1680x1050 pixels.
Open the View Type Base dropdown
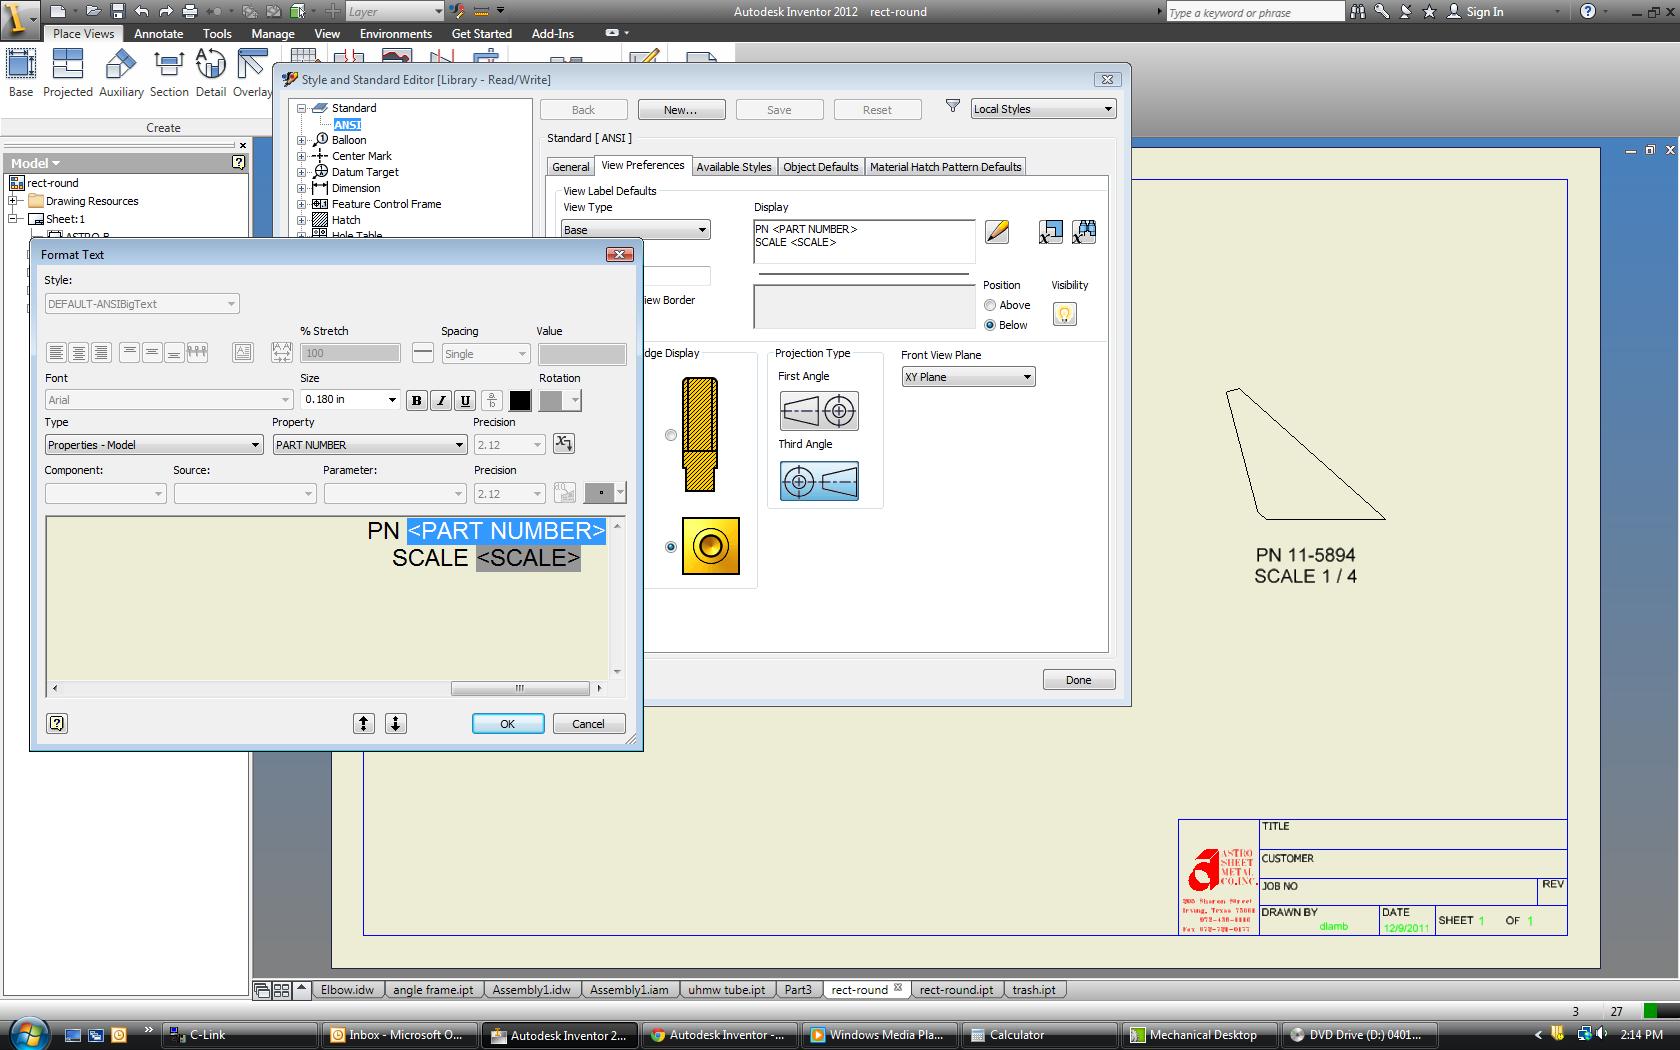pyautogui.click(x=636, y=230)
